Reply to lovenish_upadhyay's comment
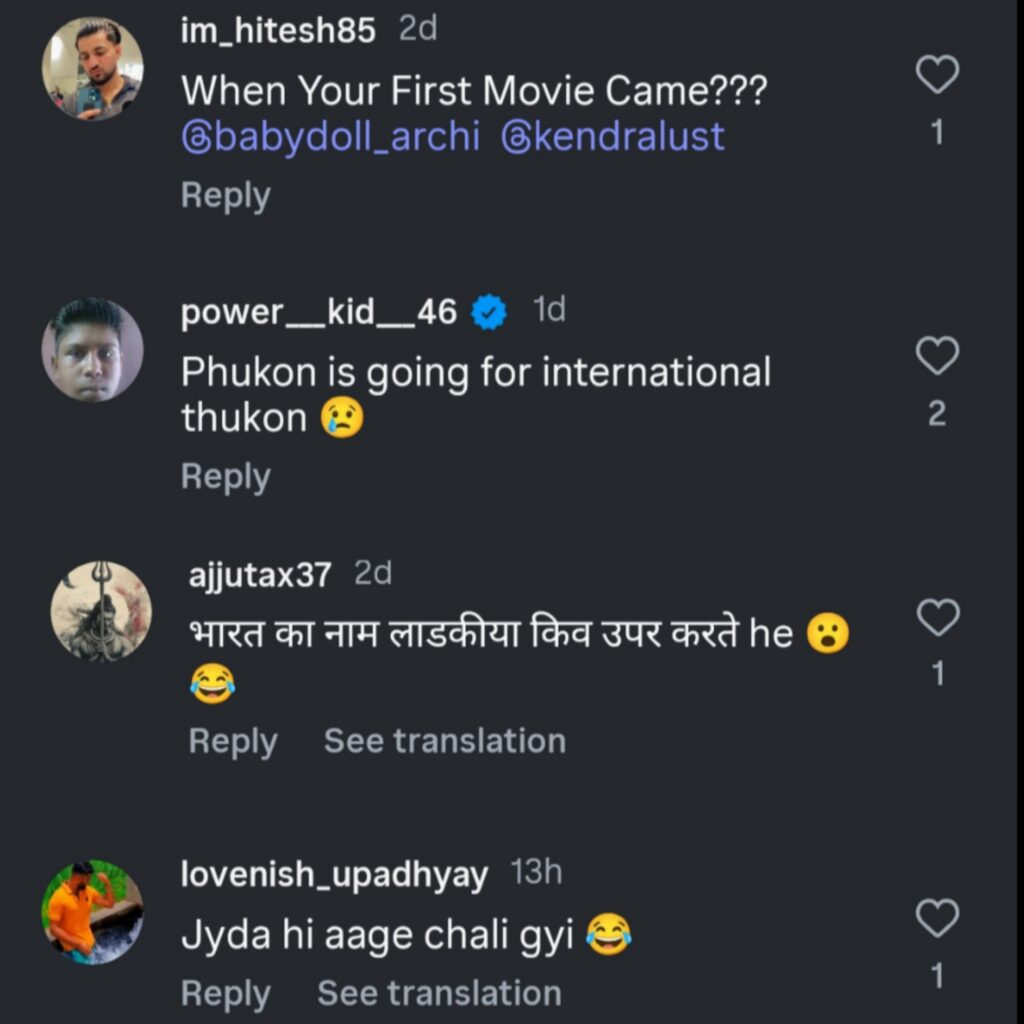 225,993
